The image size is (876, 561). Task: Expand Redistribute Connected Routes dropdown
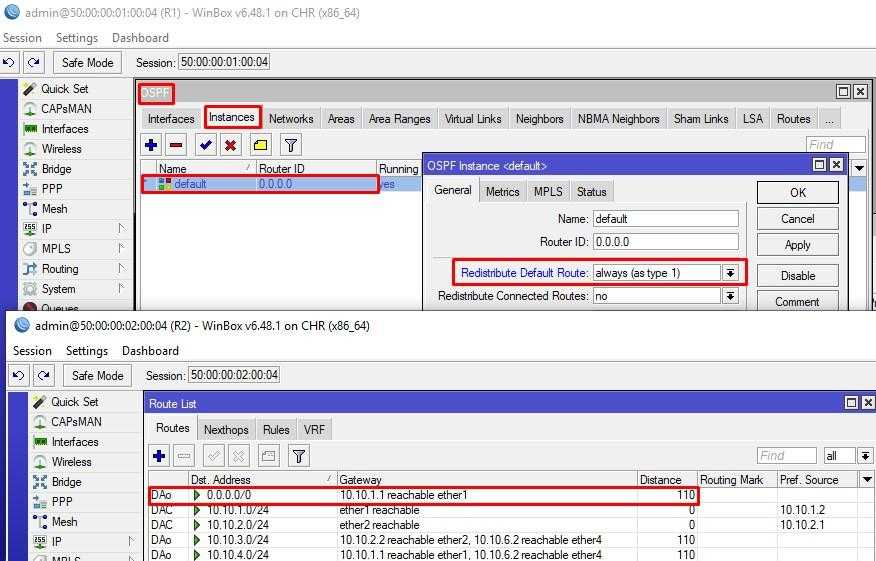point(730,296)
